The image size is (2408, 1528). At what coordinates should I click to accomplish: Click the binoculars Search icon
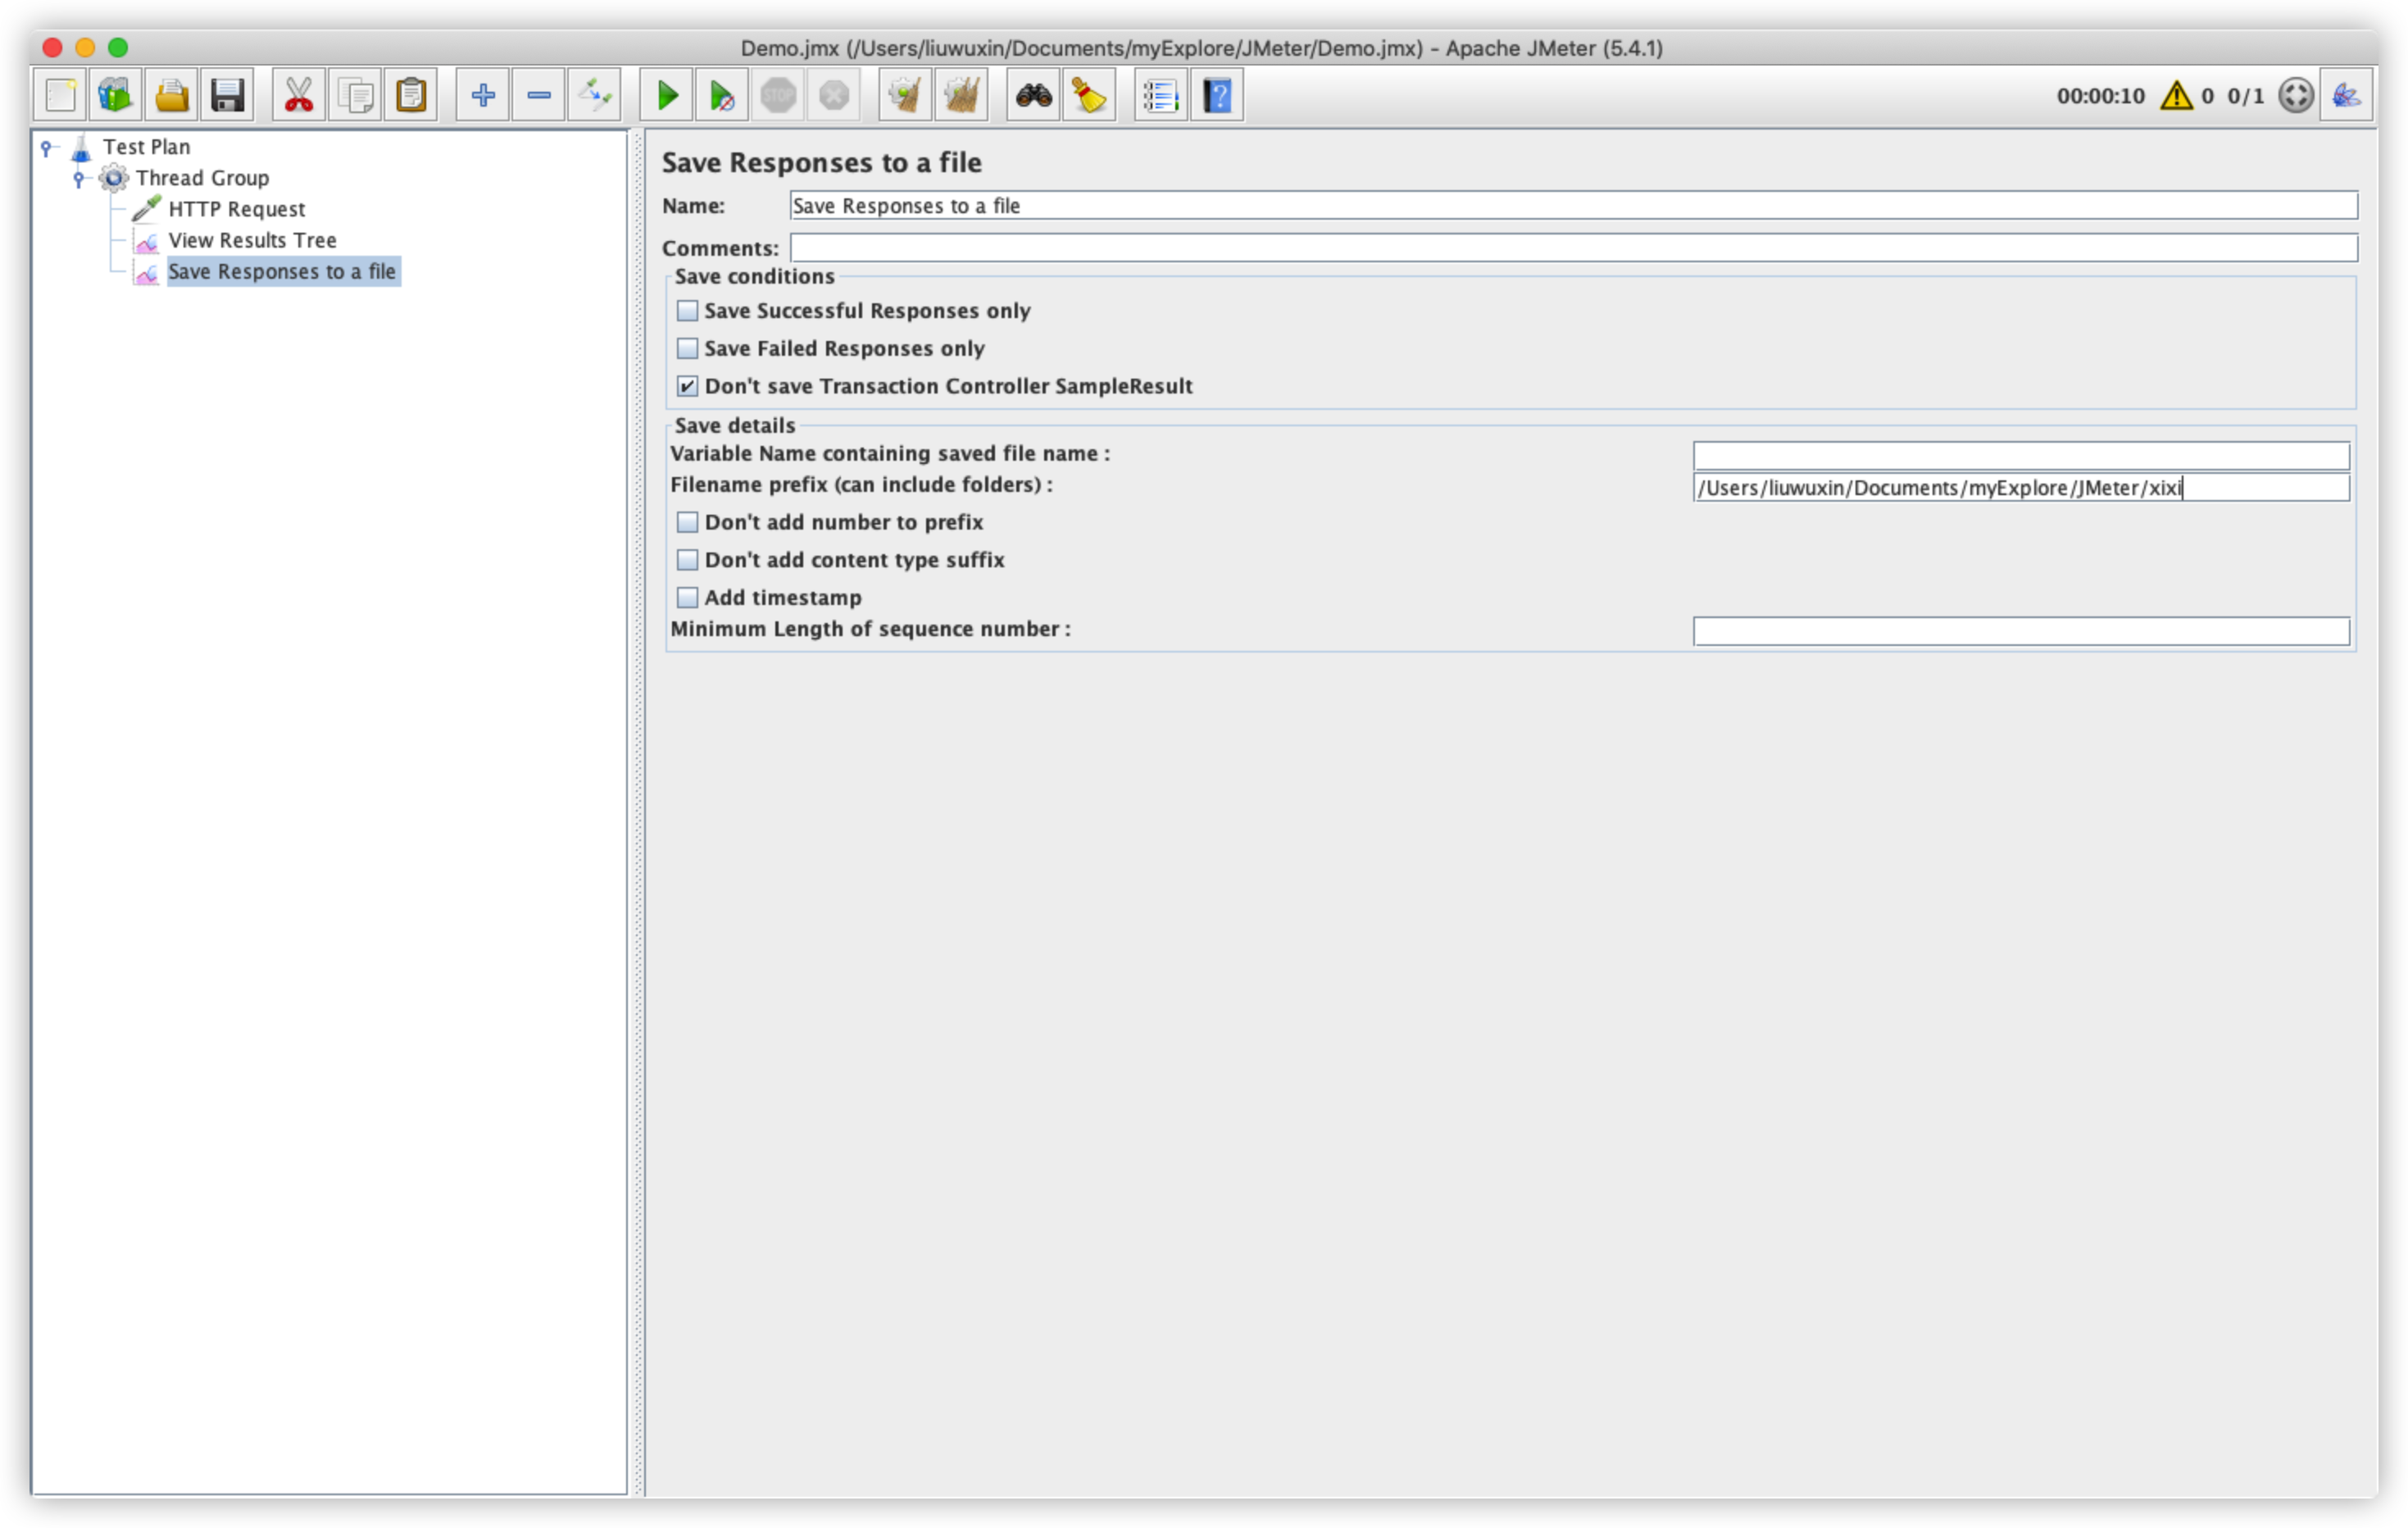(1033, 96)
